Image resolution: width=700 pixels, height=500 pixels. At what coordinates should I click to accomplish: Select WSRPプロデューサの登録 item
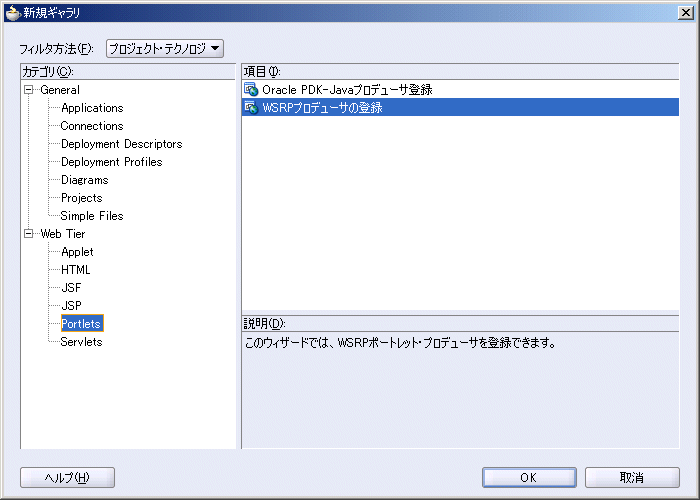click(460, 108)
